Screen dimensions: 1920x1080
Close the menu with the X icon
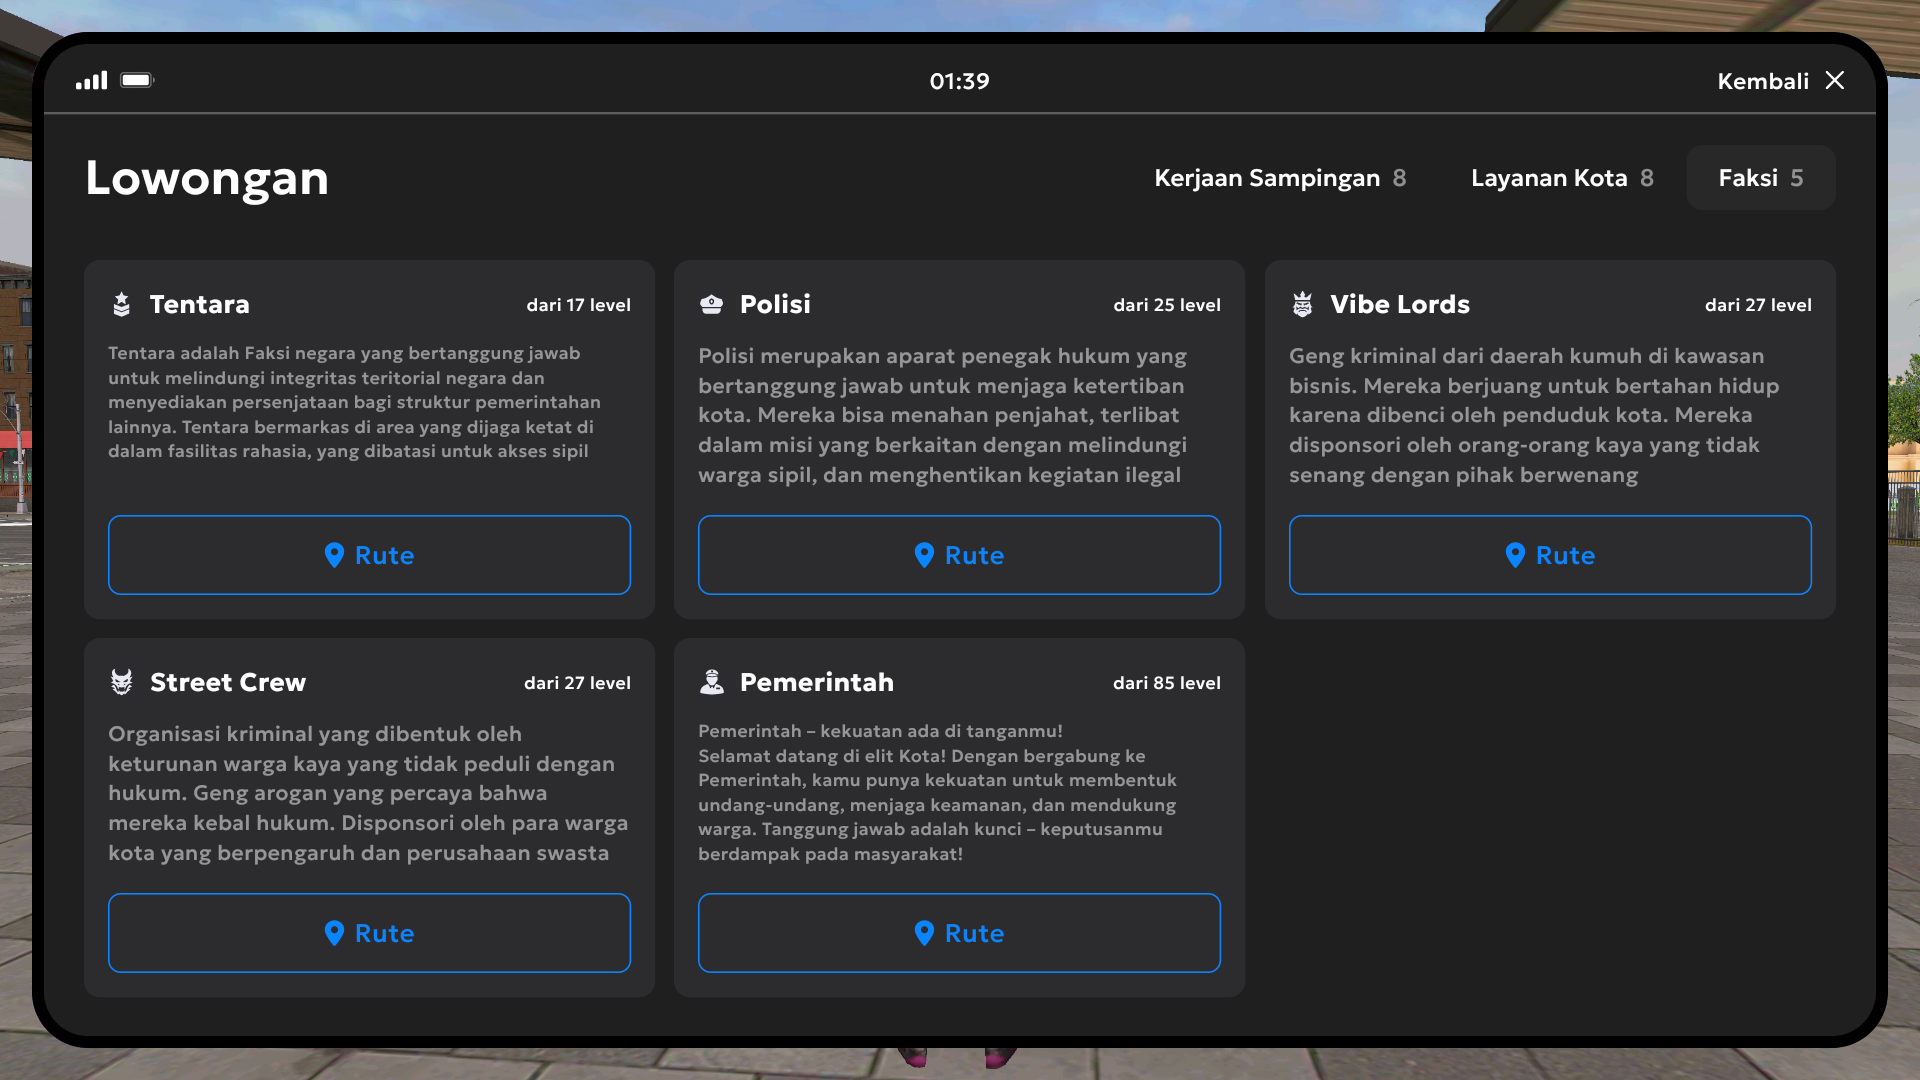[x=1834, y=81]
